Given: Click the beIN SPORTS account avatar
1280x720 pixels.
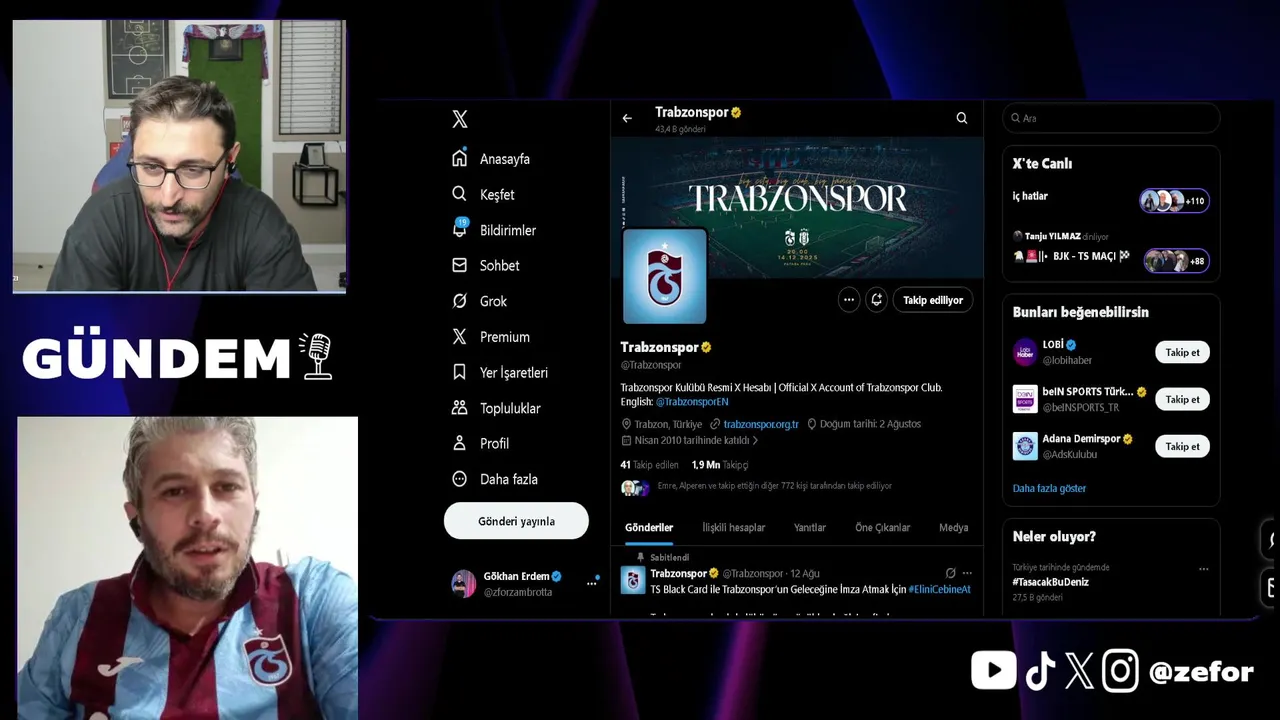Looking at the screenshot, I should click(1025, 399).
